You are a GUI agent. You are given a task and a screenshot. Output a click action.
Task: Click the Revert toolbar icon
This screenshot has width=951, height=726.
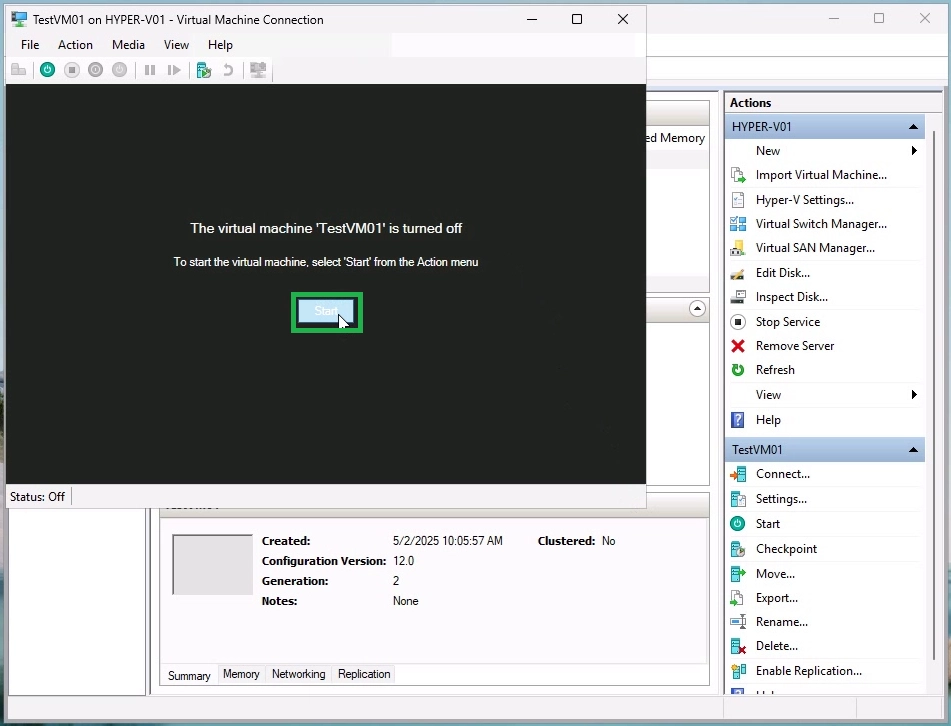click(228, 70)
